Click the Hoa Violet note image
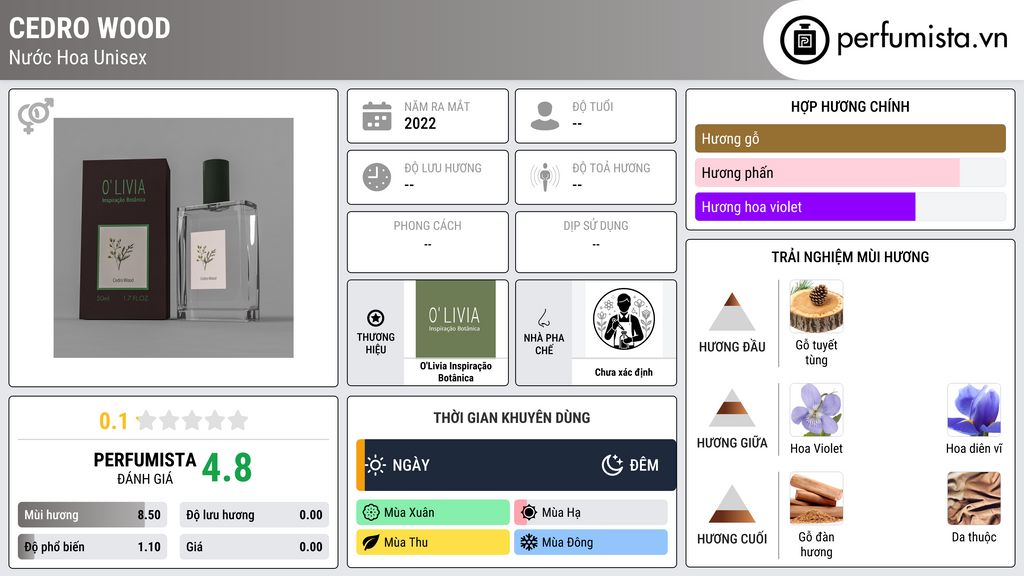This screenshot has height=576, width=1024. (x=816, y=410)
